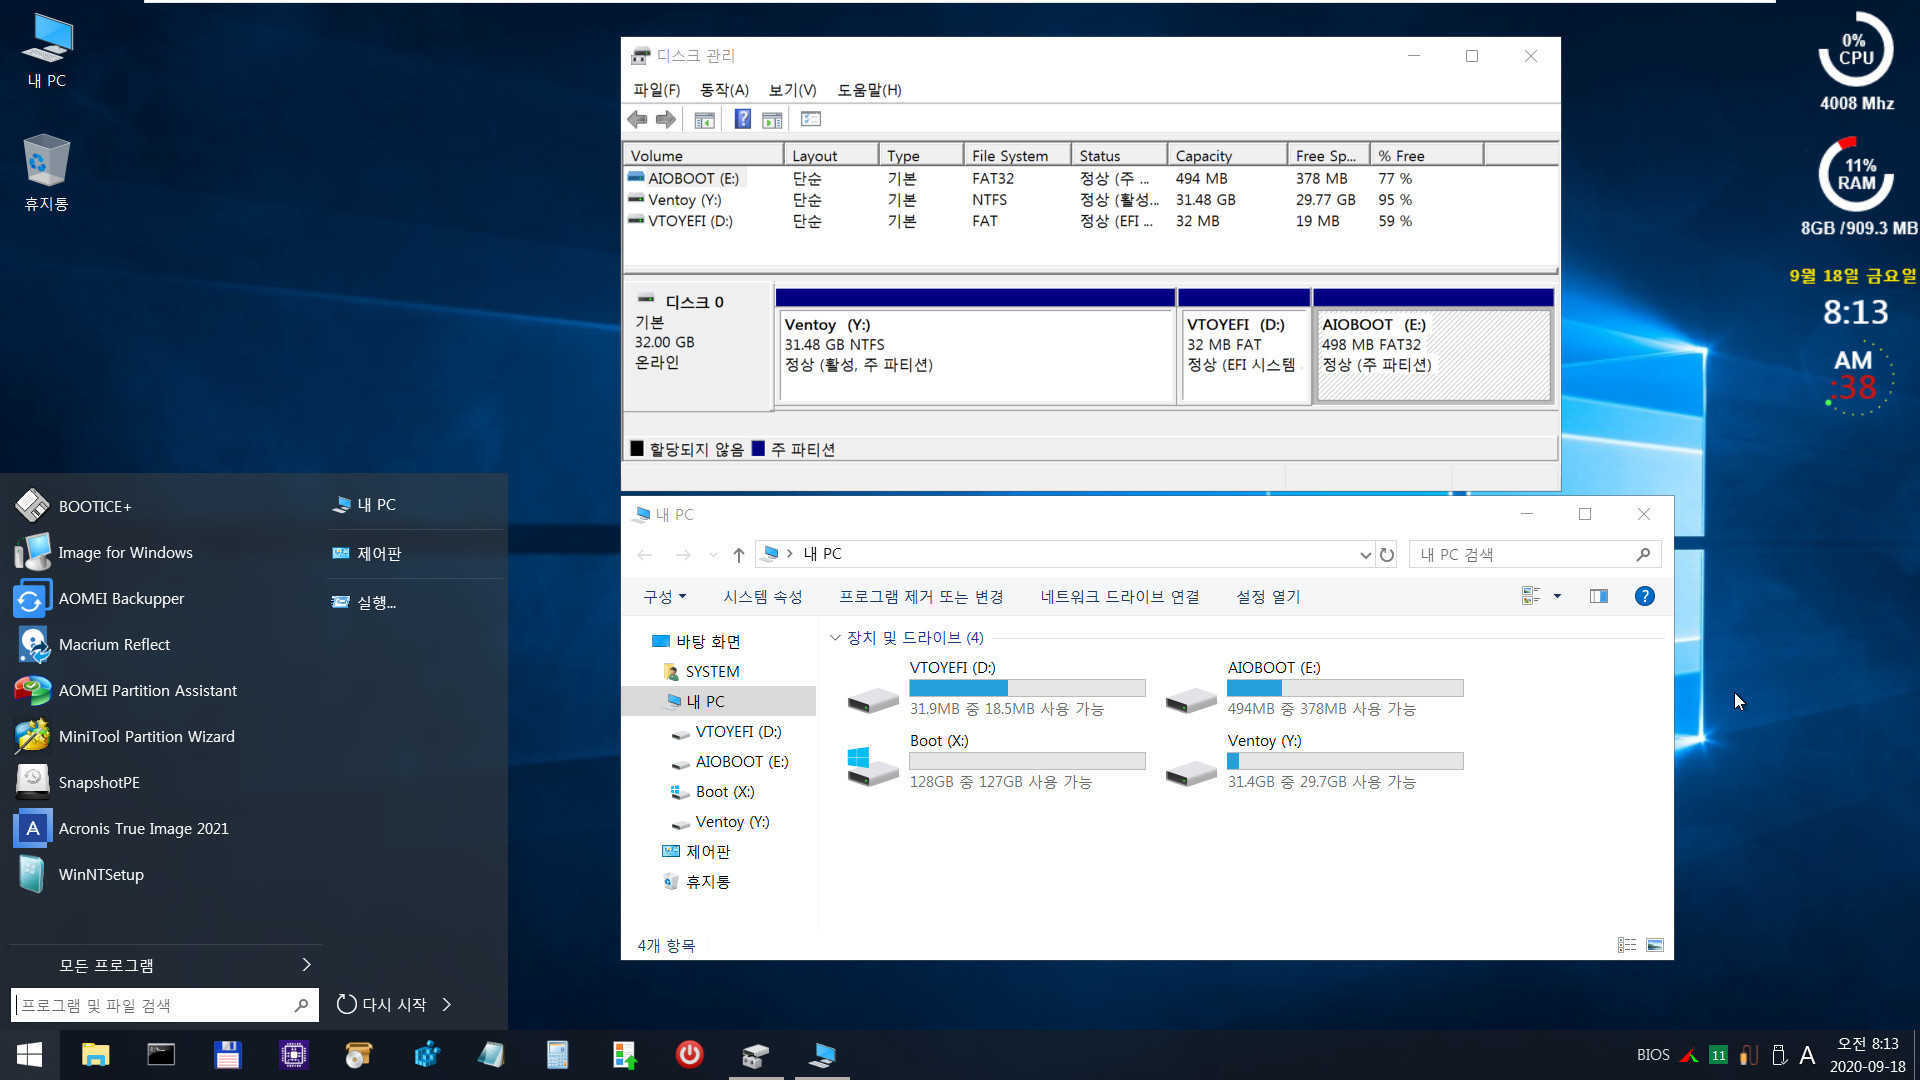Click 프로그램 제거 또는 변경
Image resolution: width=1920 pixels, height=1080 pixels.
pyautogui.click(x=921, y=597)
